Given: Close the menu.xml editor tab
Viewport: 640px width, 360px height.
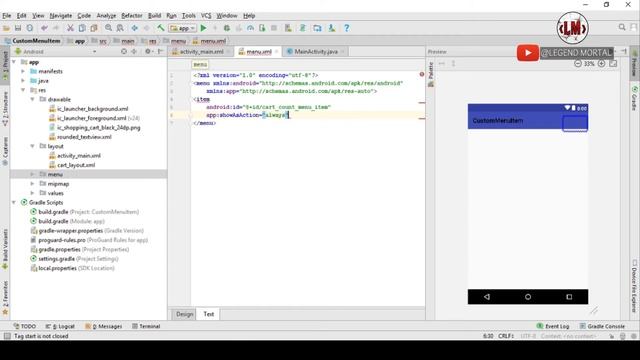Looking at the screenshot, I should pyautogui.click(x=277, y=52).
